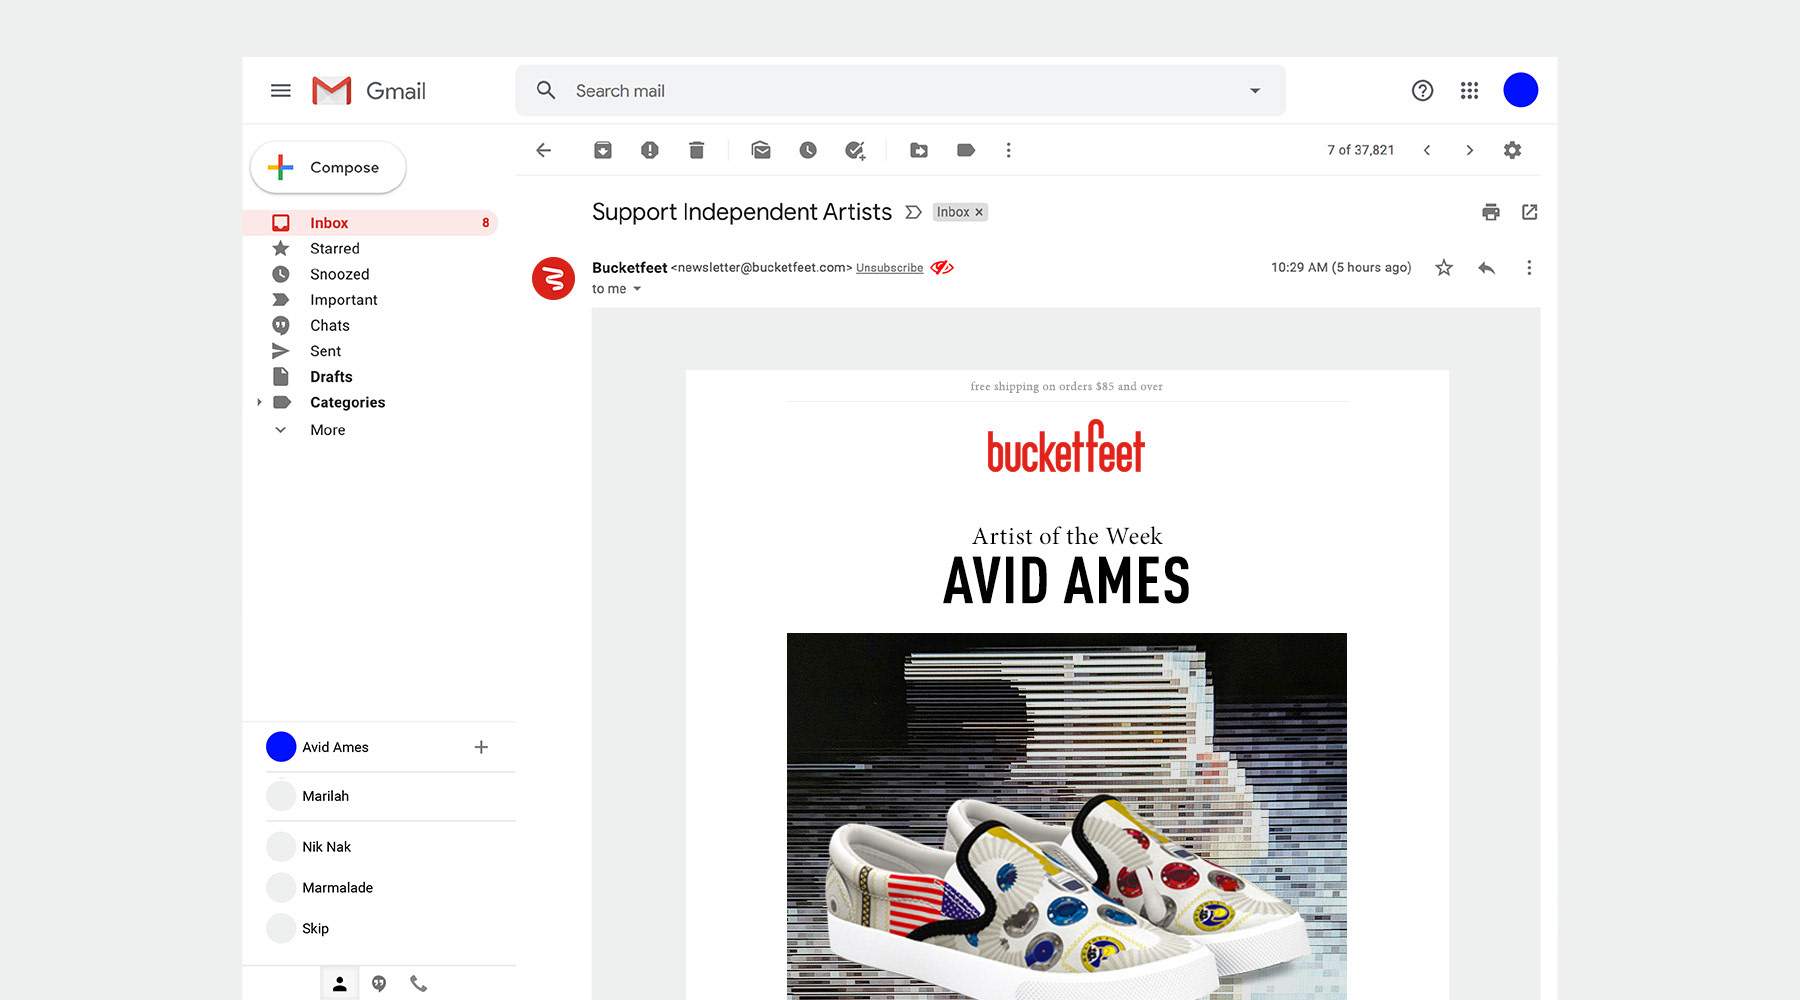Open the Google apps grid
This screenshot has width=1800, height=1000.
1469,91
